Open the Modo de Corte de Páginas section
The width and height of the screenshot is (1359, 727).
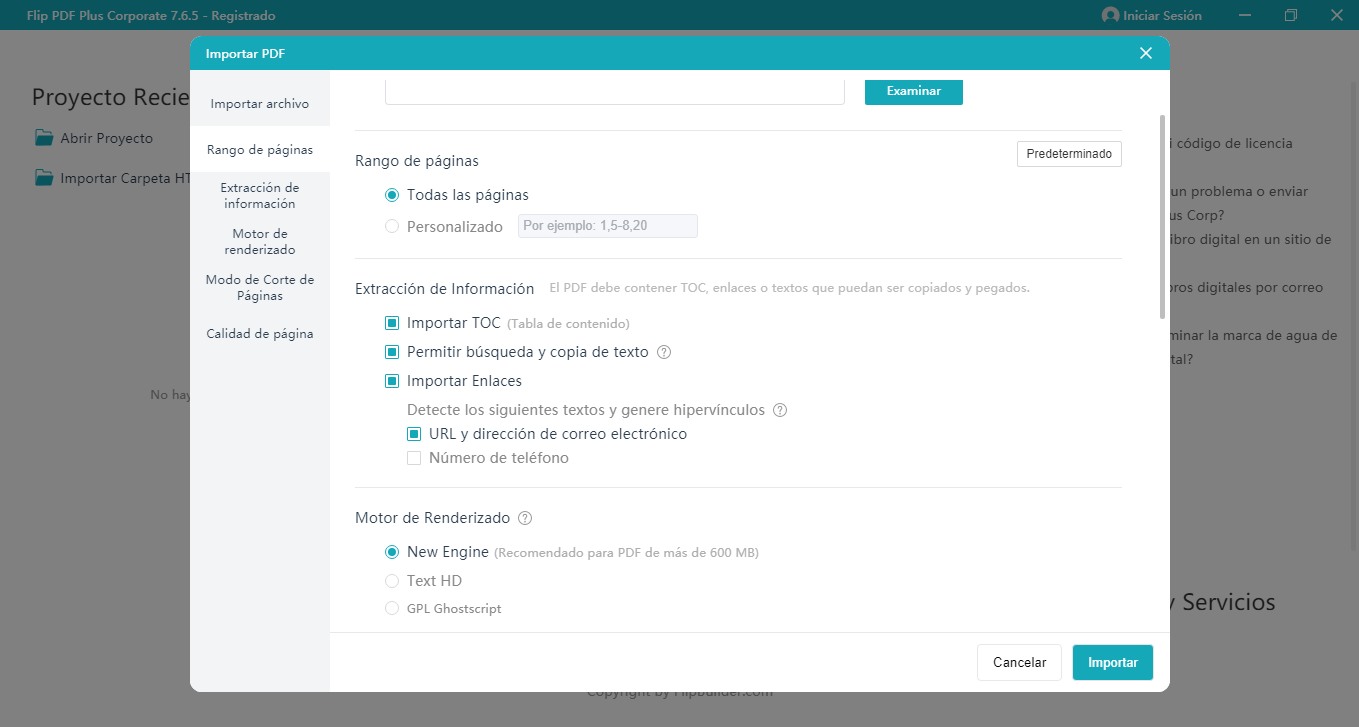click(259, 287)
